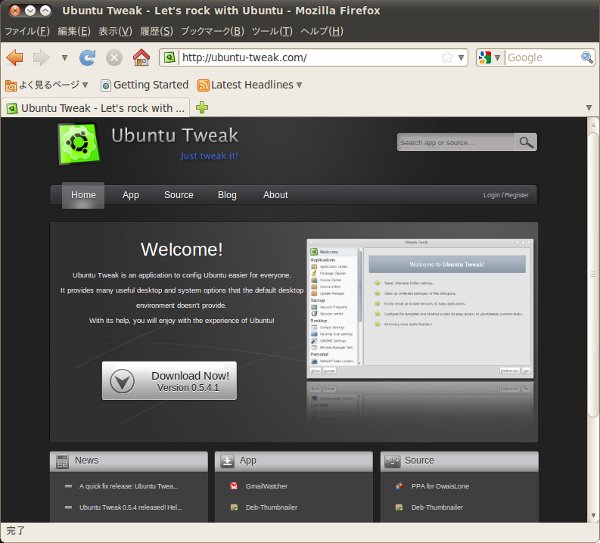600x543 pixels.
Task: Follow the Login / Register link
Action: click(x=505, y=195)
